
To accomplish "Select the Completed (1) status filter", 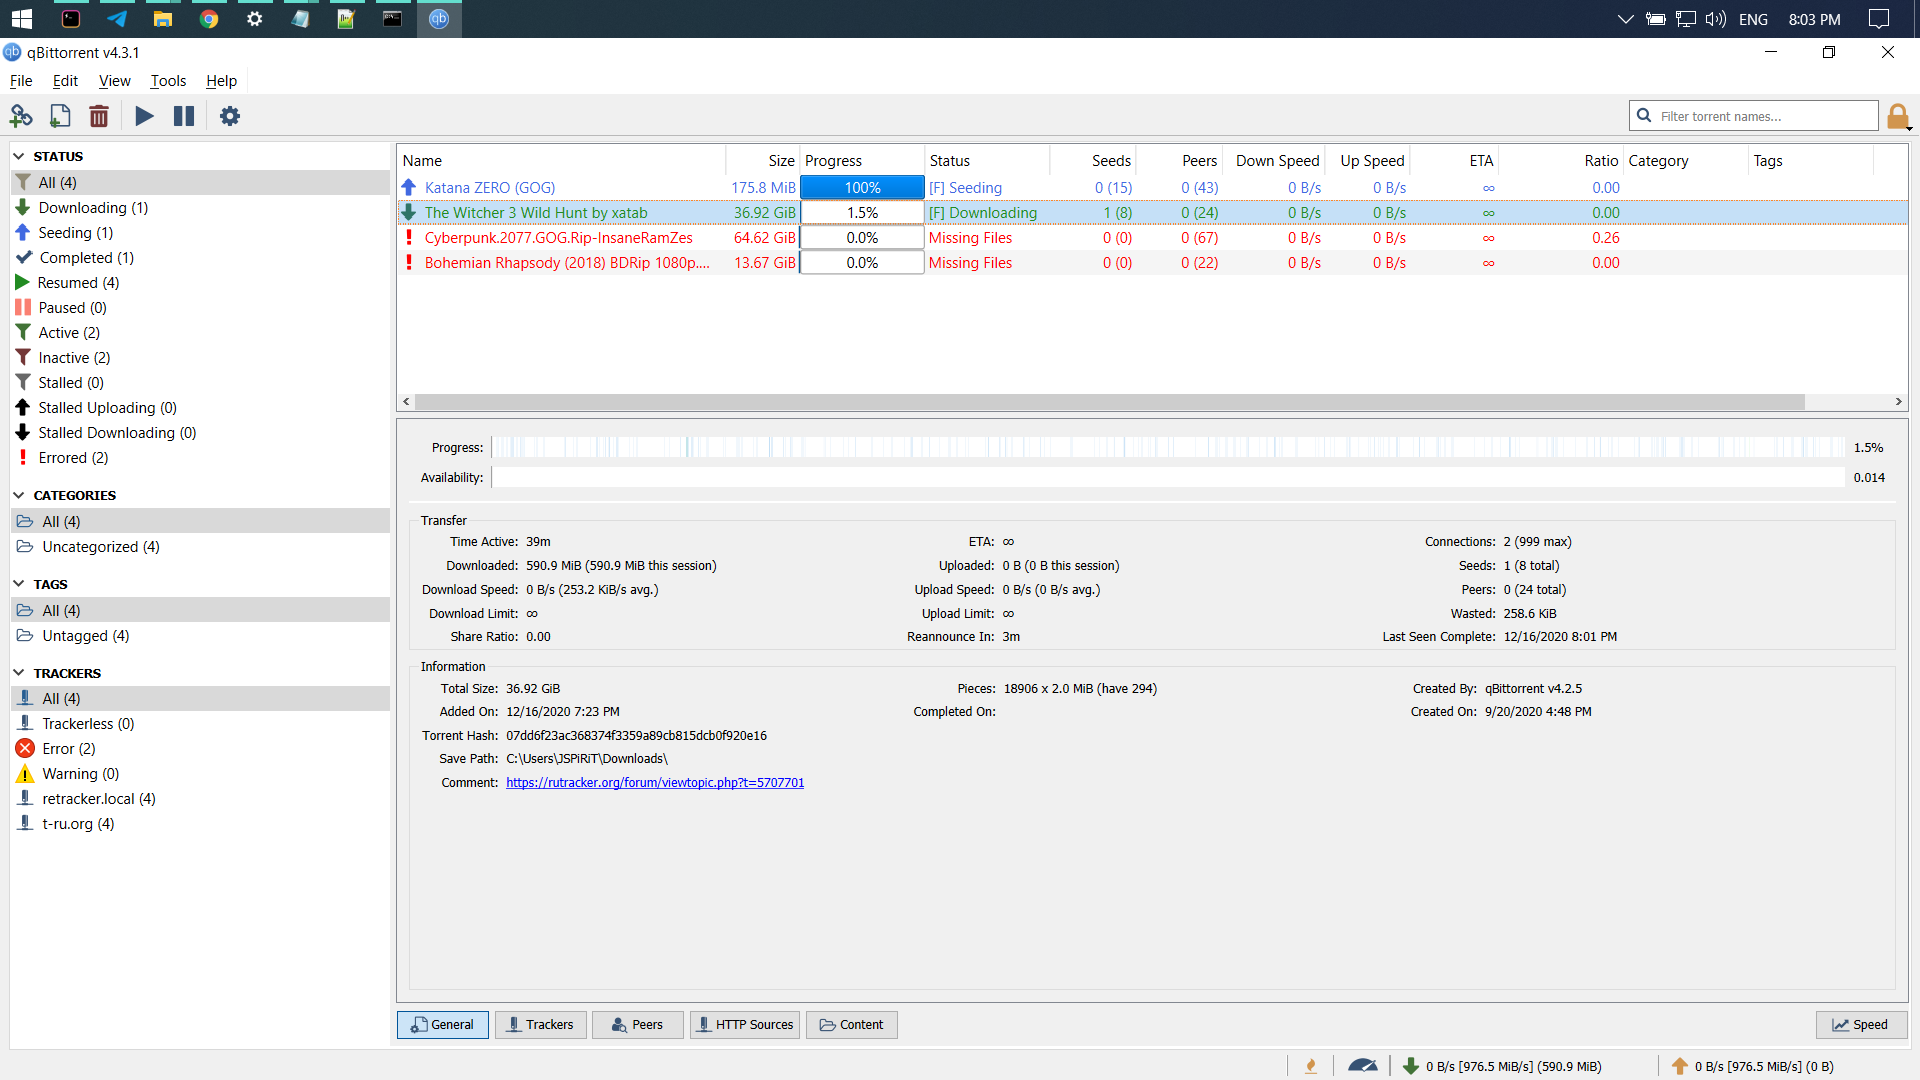I will point(200,257).
